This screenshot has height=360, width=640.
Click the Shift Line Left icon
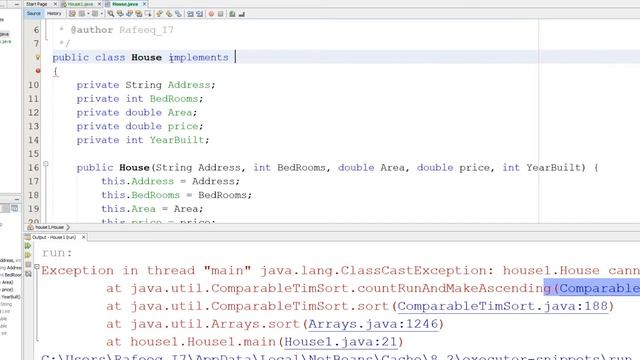click(x=190, y=14)
